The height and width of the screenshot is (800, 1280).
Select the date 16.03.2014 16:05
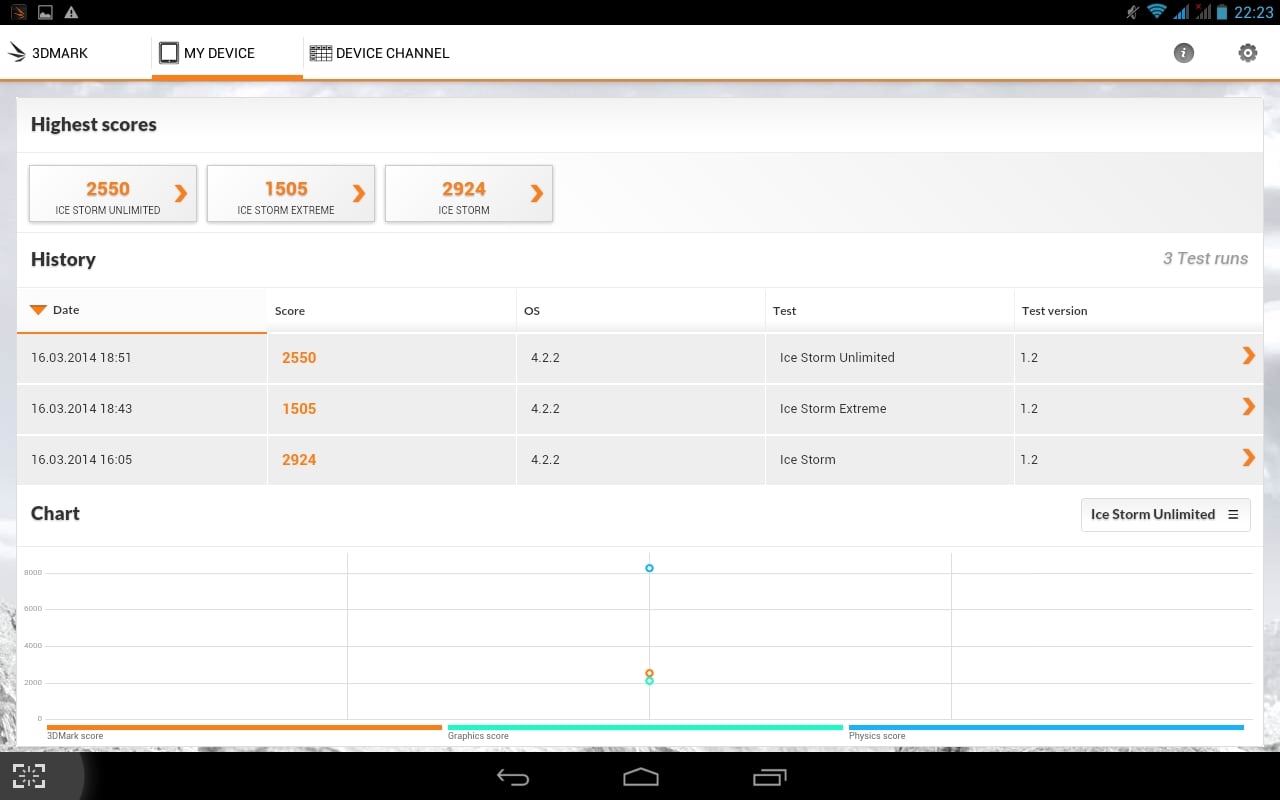[81, 459]
